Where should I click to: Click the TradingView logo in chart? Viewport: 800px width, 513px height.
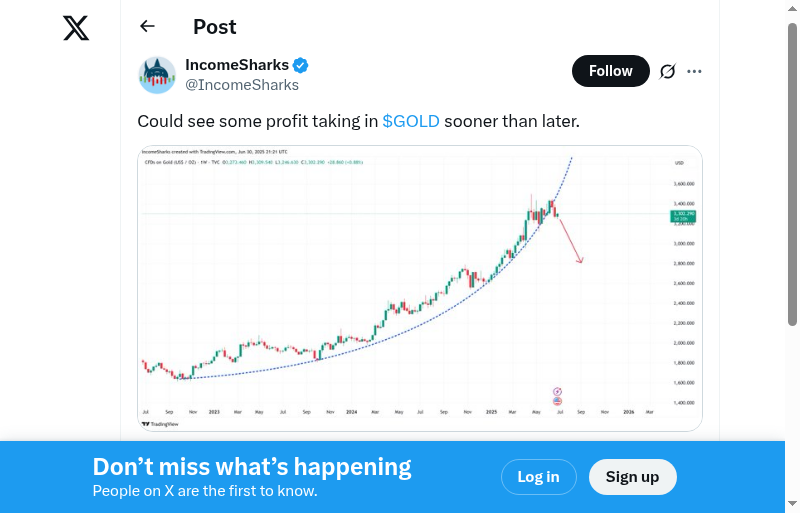pos(159,424)
